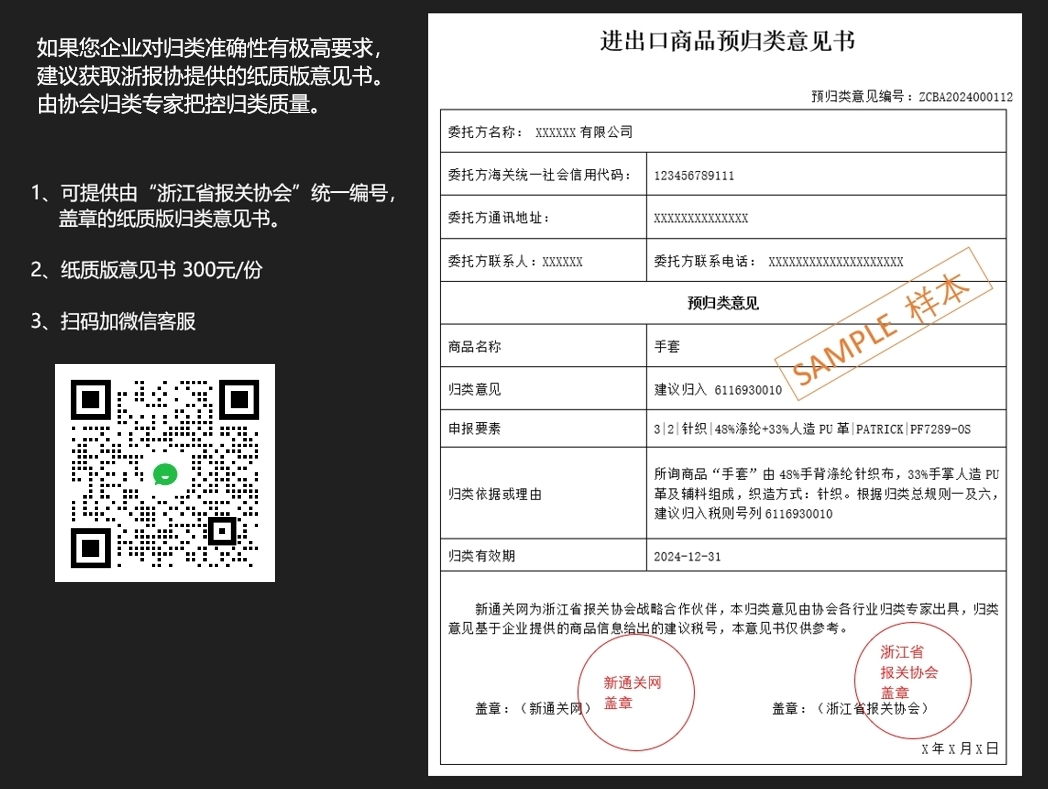Click the validity date 2024-12-31
This screenshot has width=1048, height=789.
pos(687,557)
